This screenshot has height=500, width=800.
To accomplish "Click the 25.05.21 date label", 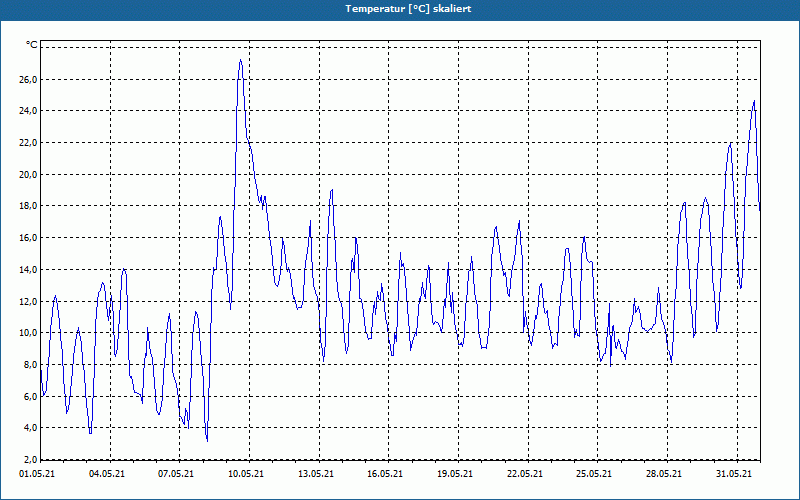I will 594,474.
